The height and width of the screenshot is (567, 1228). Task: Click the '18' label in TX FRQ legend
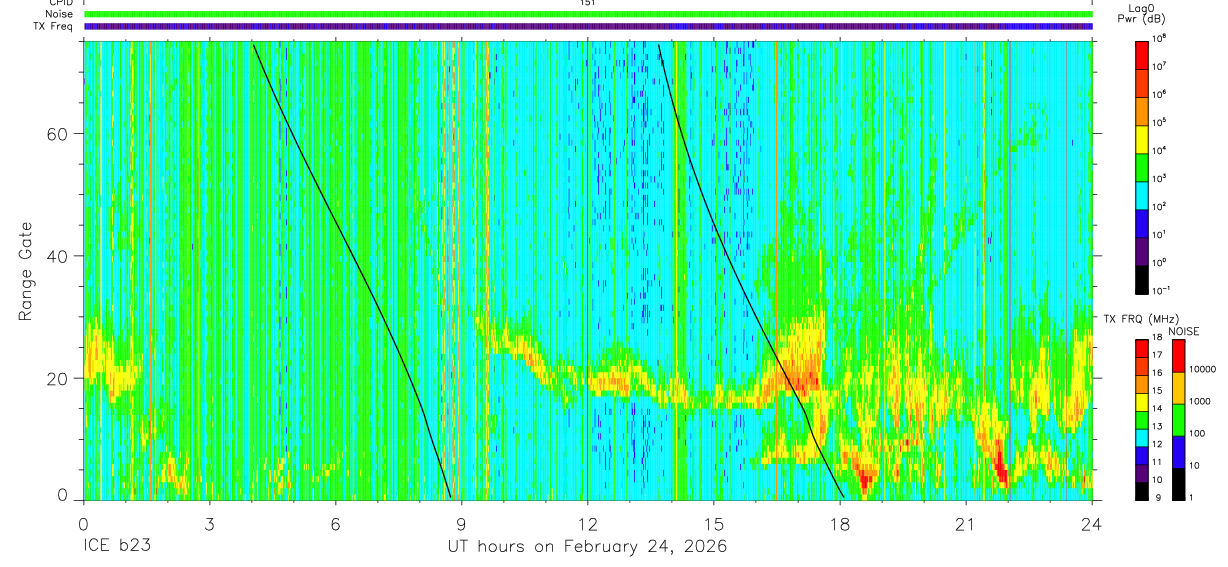1155,339
